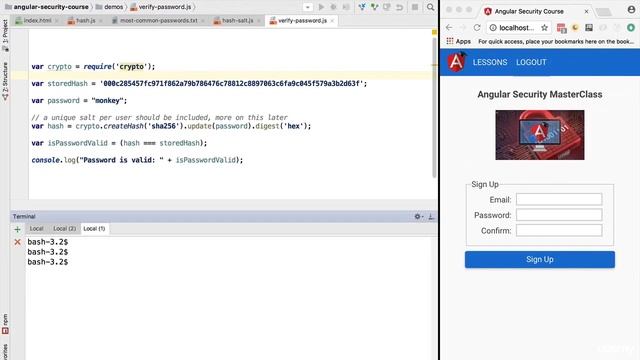The image size is (640, 360).
Task: View site information icon in address bar
Action: point(493,27)
